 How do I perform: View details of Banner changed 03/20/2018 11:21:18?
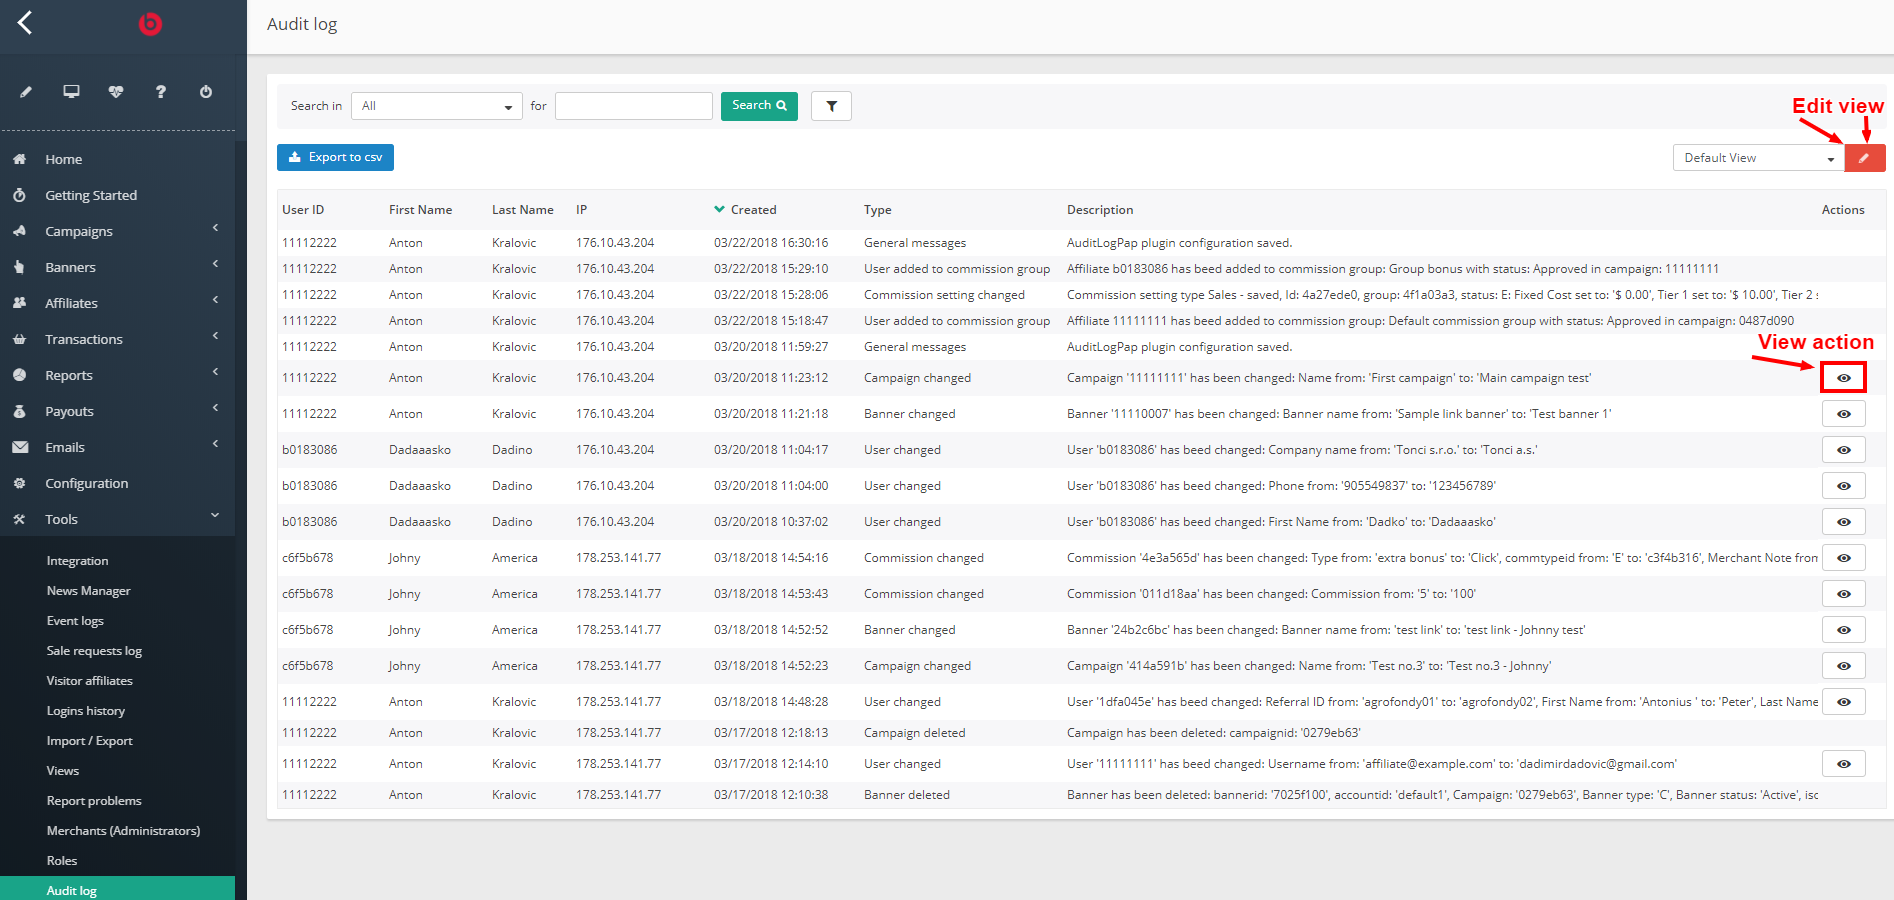click(x=1843, y=414)
